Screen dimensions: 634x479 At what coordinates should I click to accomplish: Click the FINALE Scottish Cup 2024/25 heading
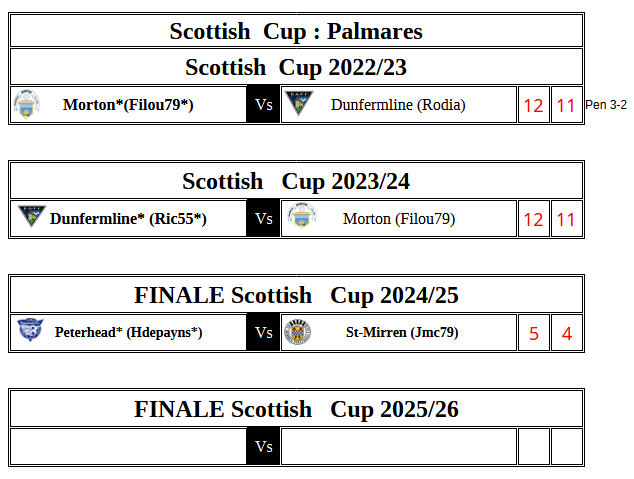[x=296, y=295]
